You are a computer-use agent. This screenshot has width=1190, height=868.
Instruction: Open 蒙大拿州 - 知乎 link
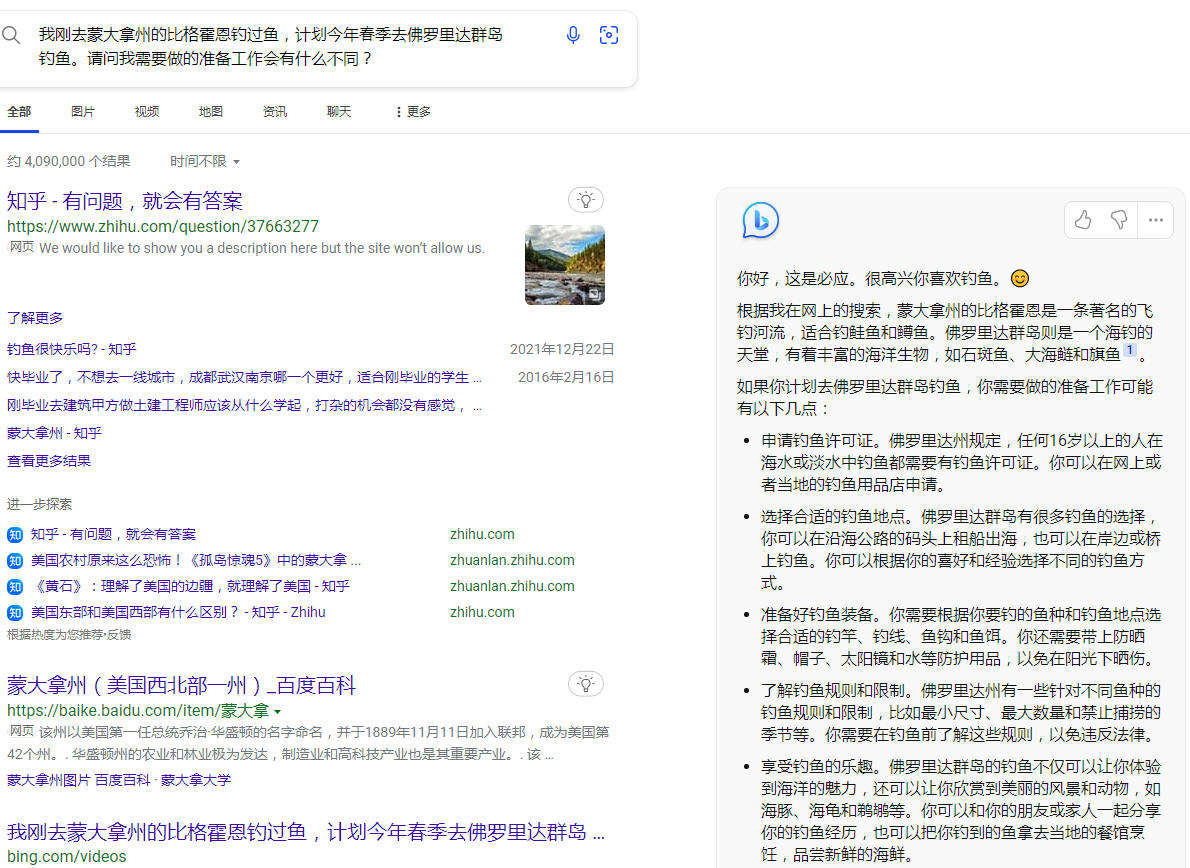pyautogui.click(x=54, y=433)
